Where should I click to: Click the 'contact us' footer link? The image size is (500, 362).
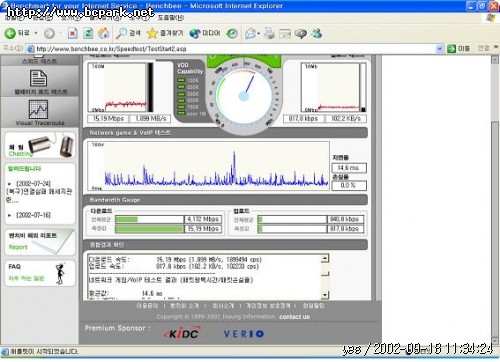click(x=294, y=317)
